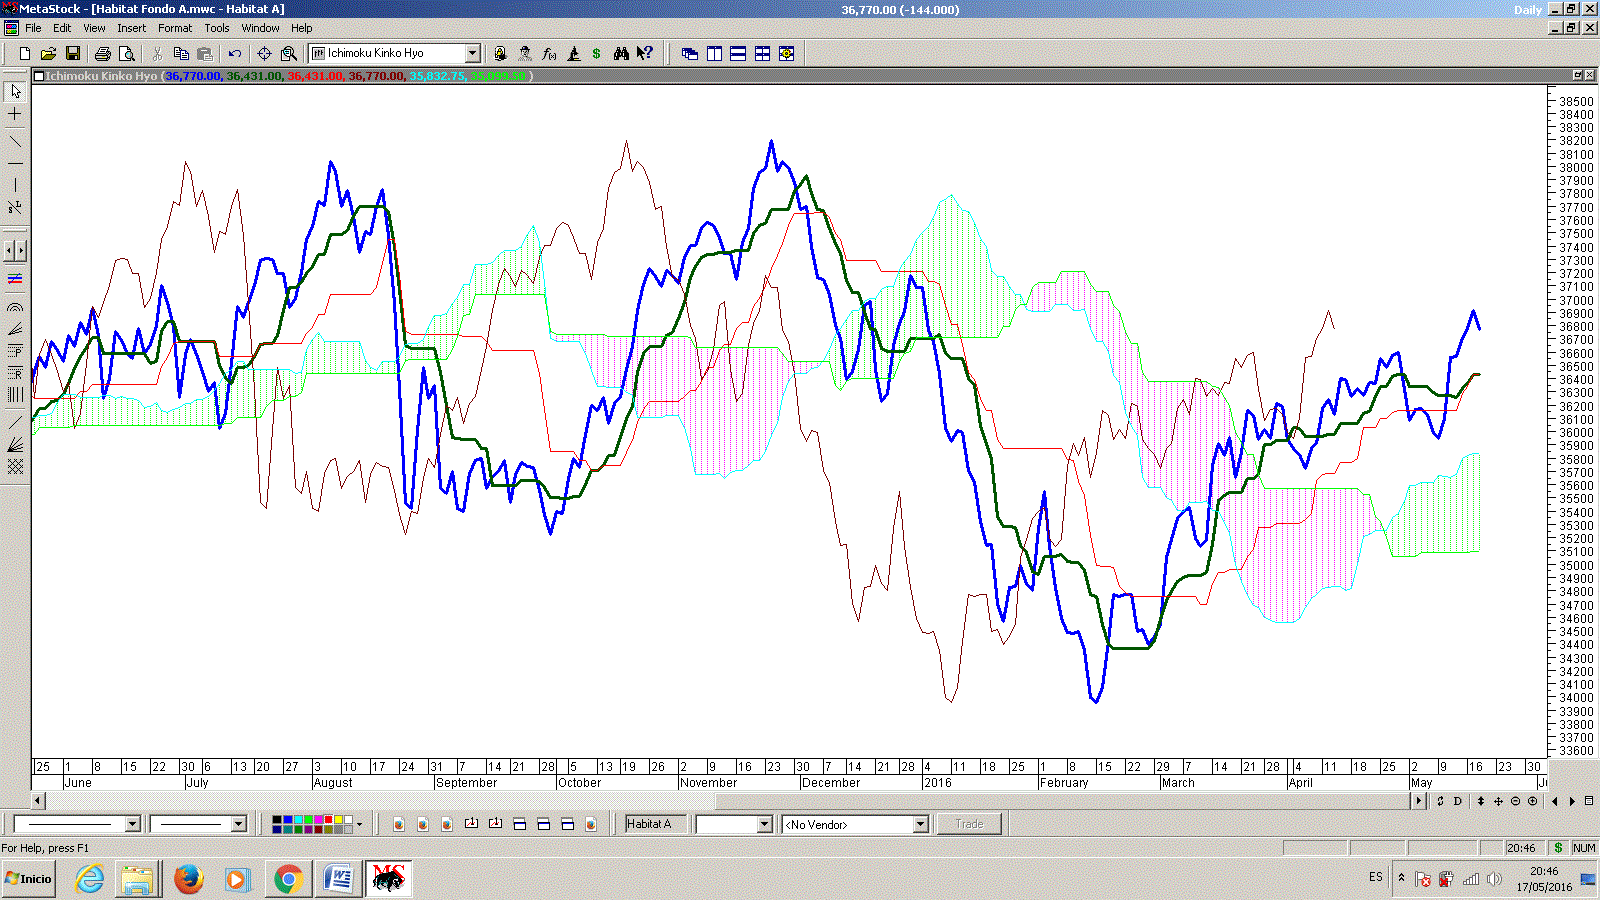Click the zoom out minus icon
This screenshot has height=900, width=1600.
pyautogui.click(x=1515, y=801)
